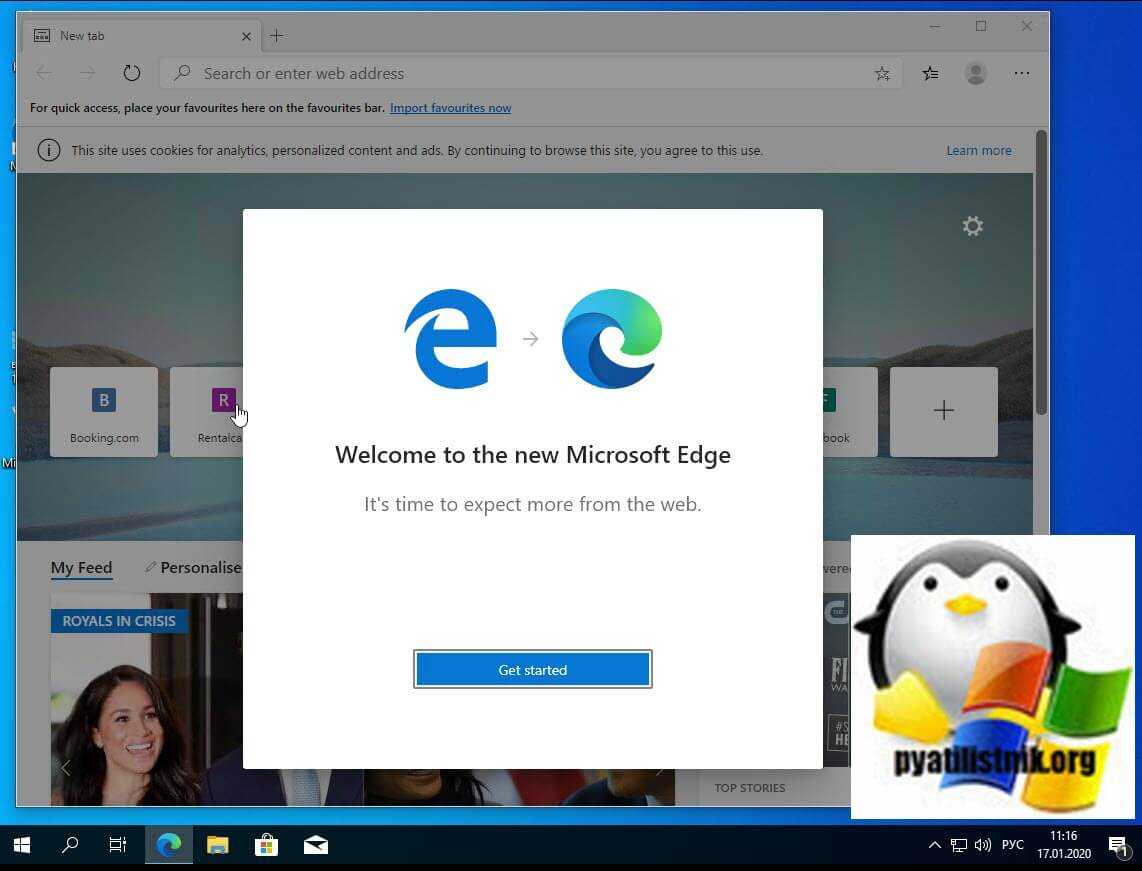Image resolution: width=1142 pixels, height=871 pixels.
Task: Show hidden system tray icons
Action: tap(934, 845)
